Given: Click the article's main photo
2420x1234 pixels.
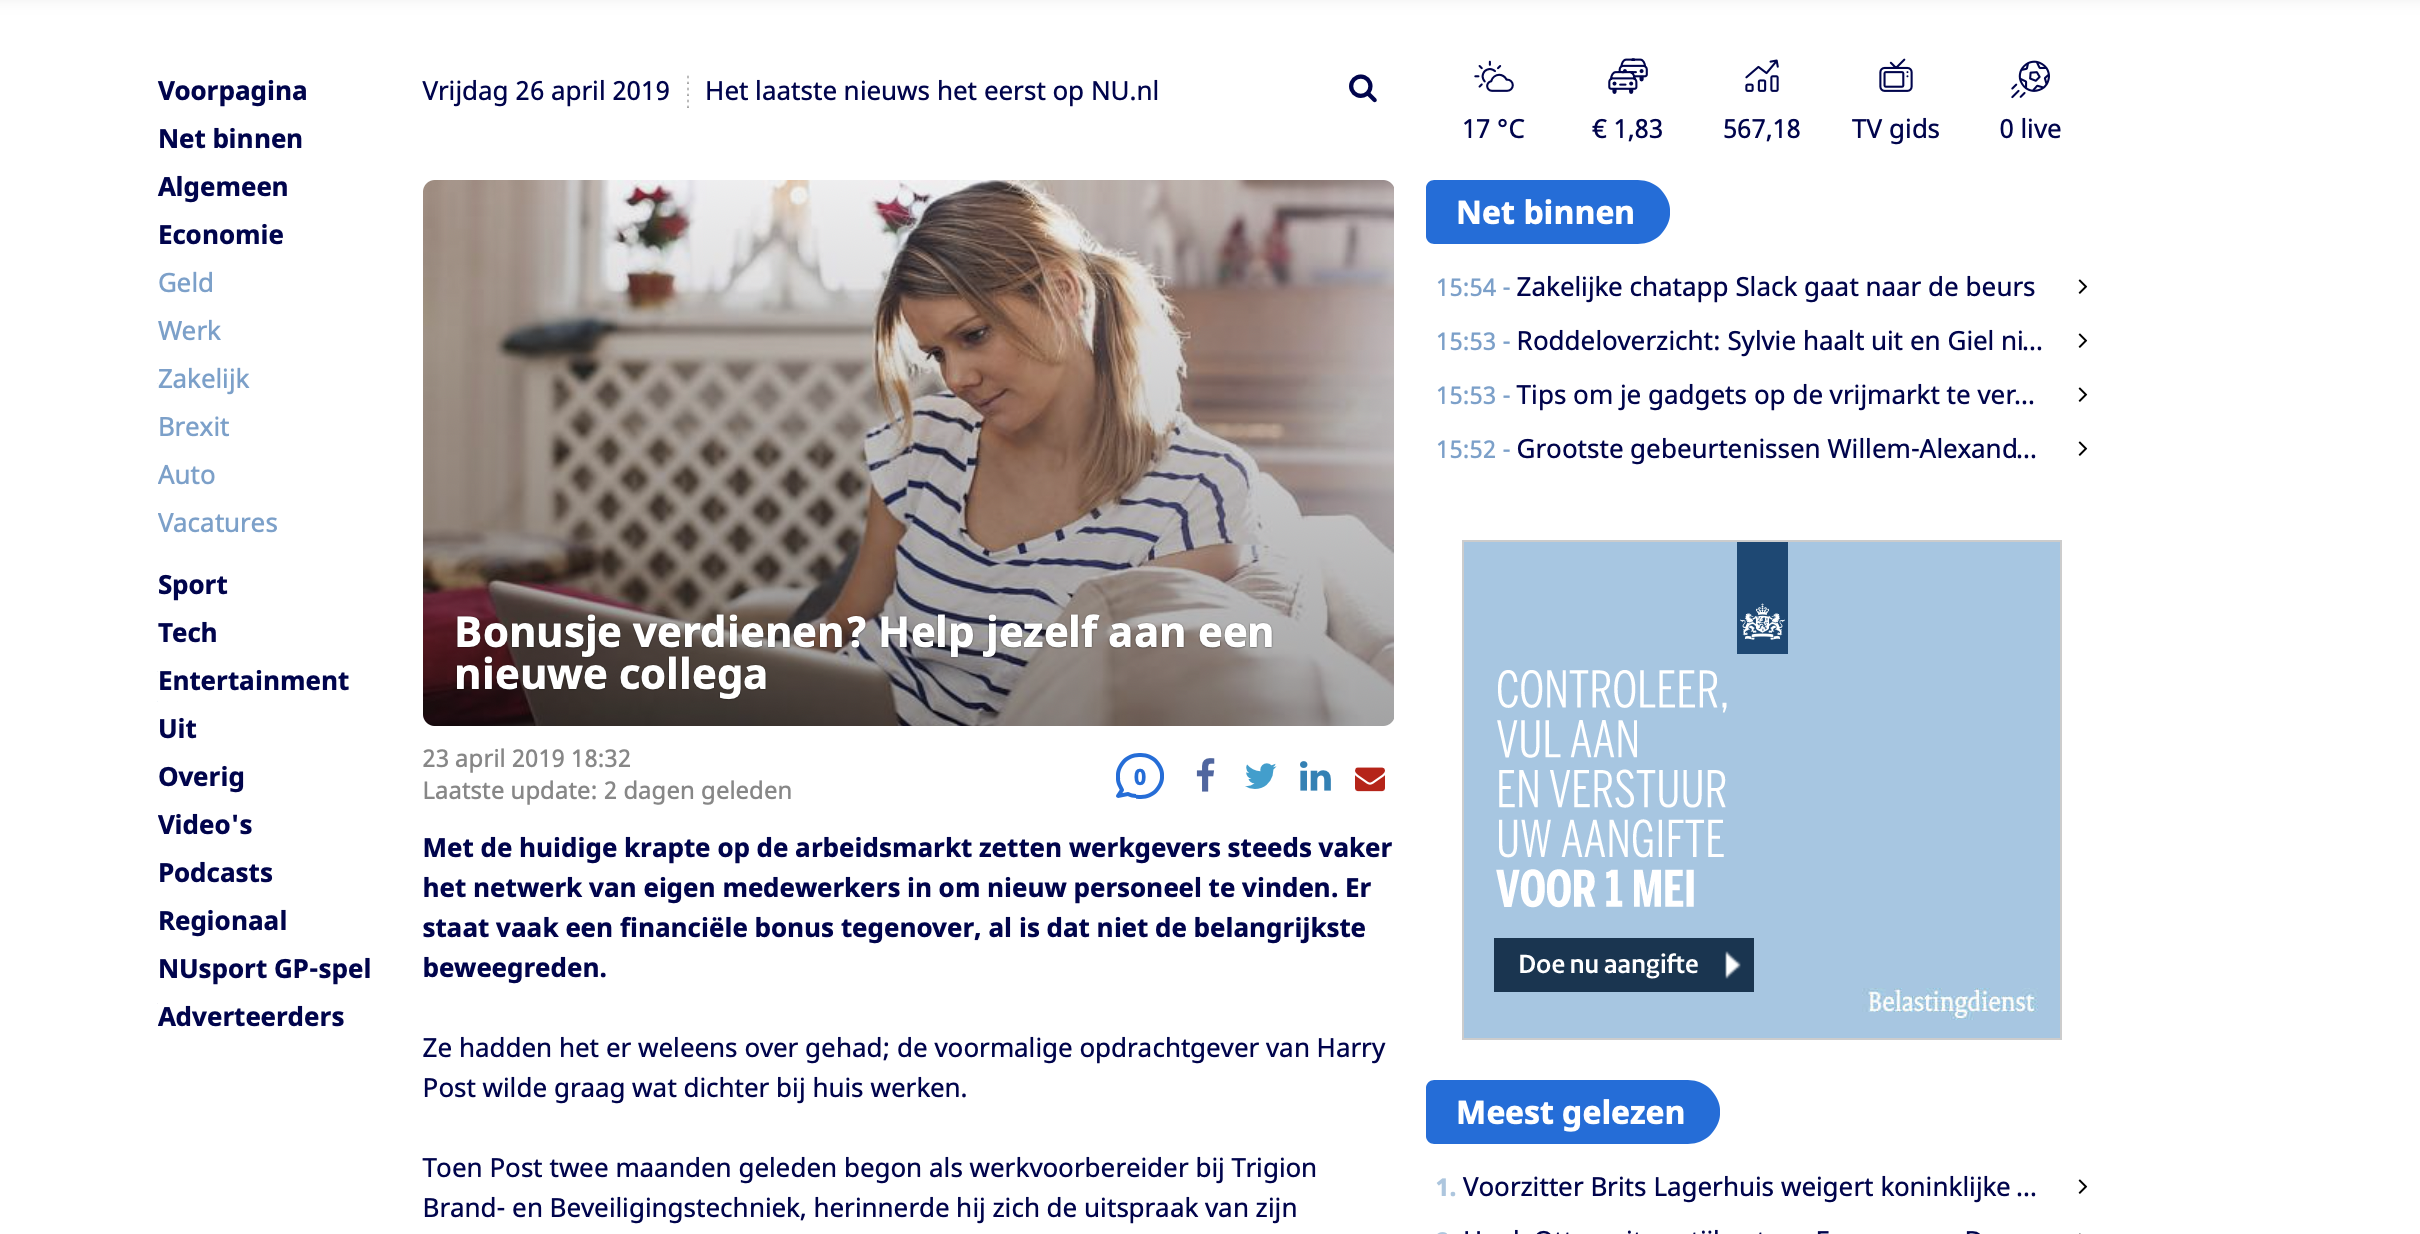Looking at the screenshot, I should pos(908,453).
